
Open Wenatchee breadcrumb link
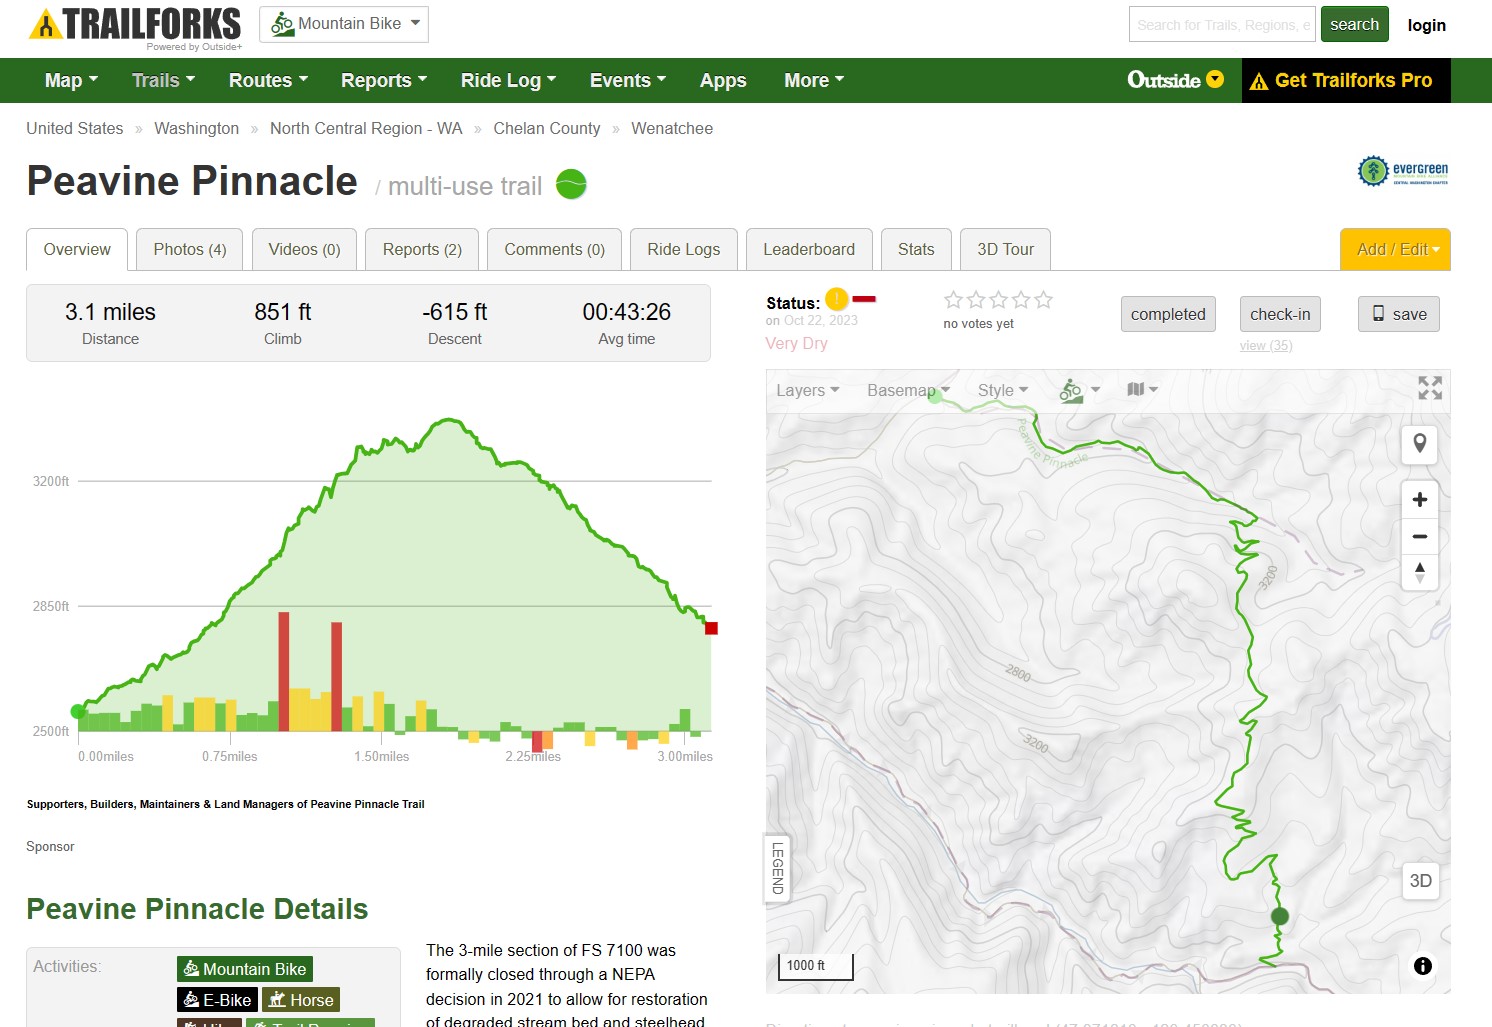672,128
